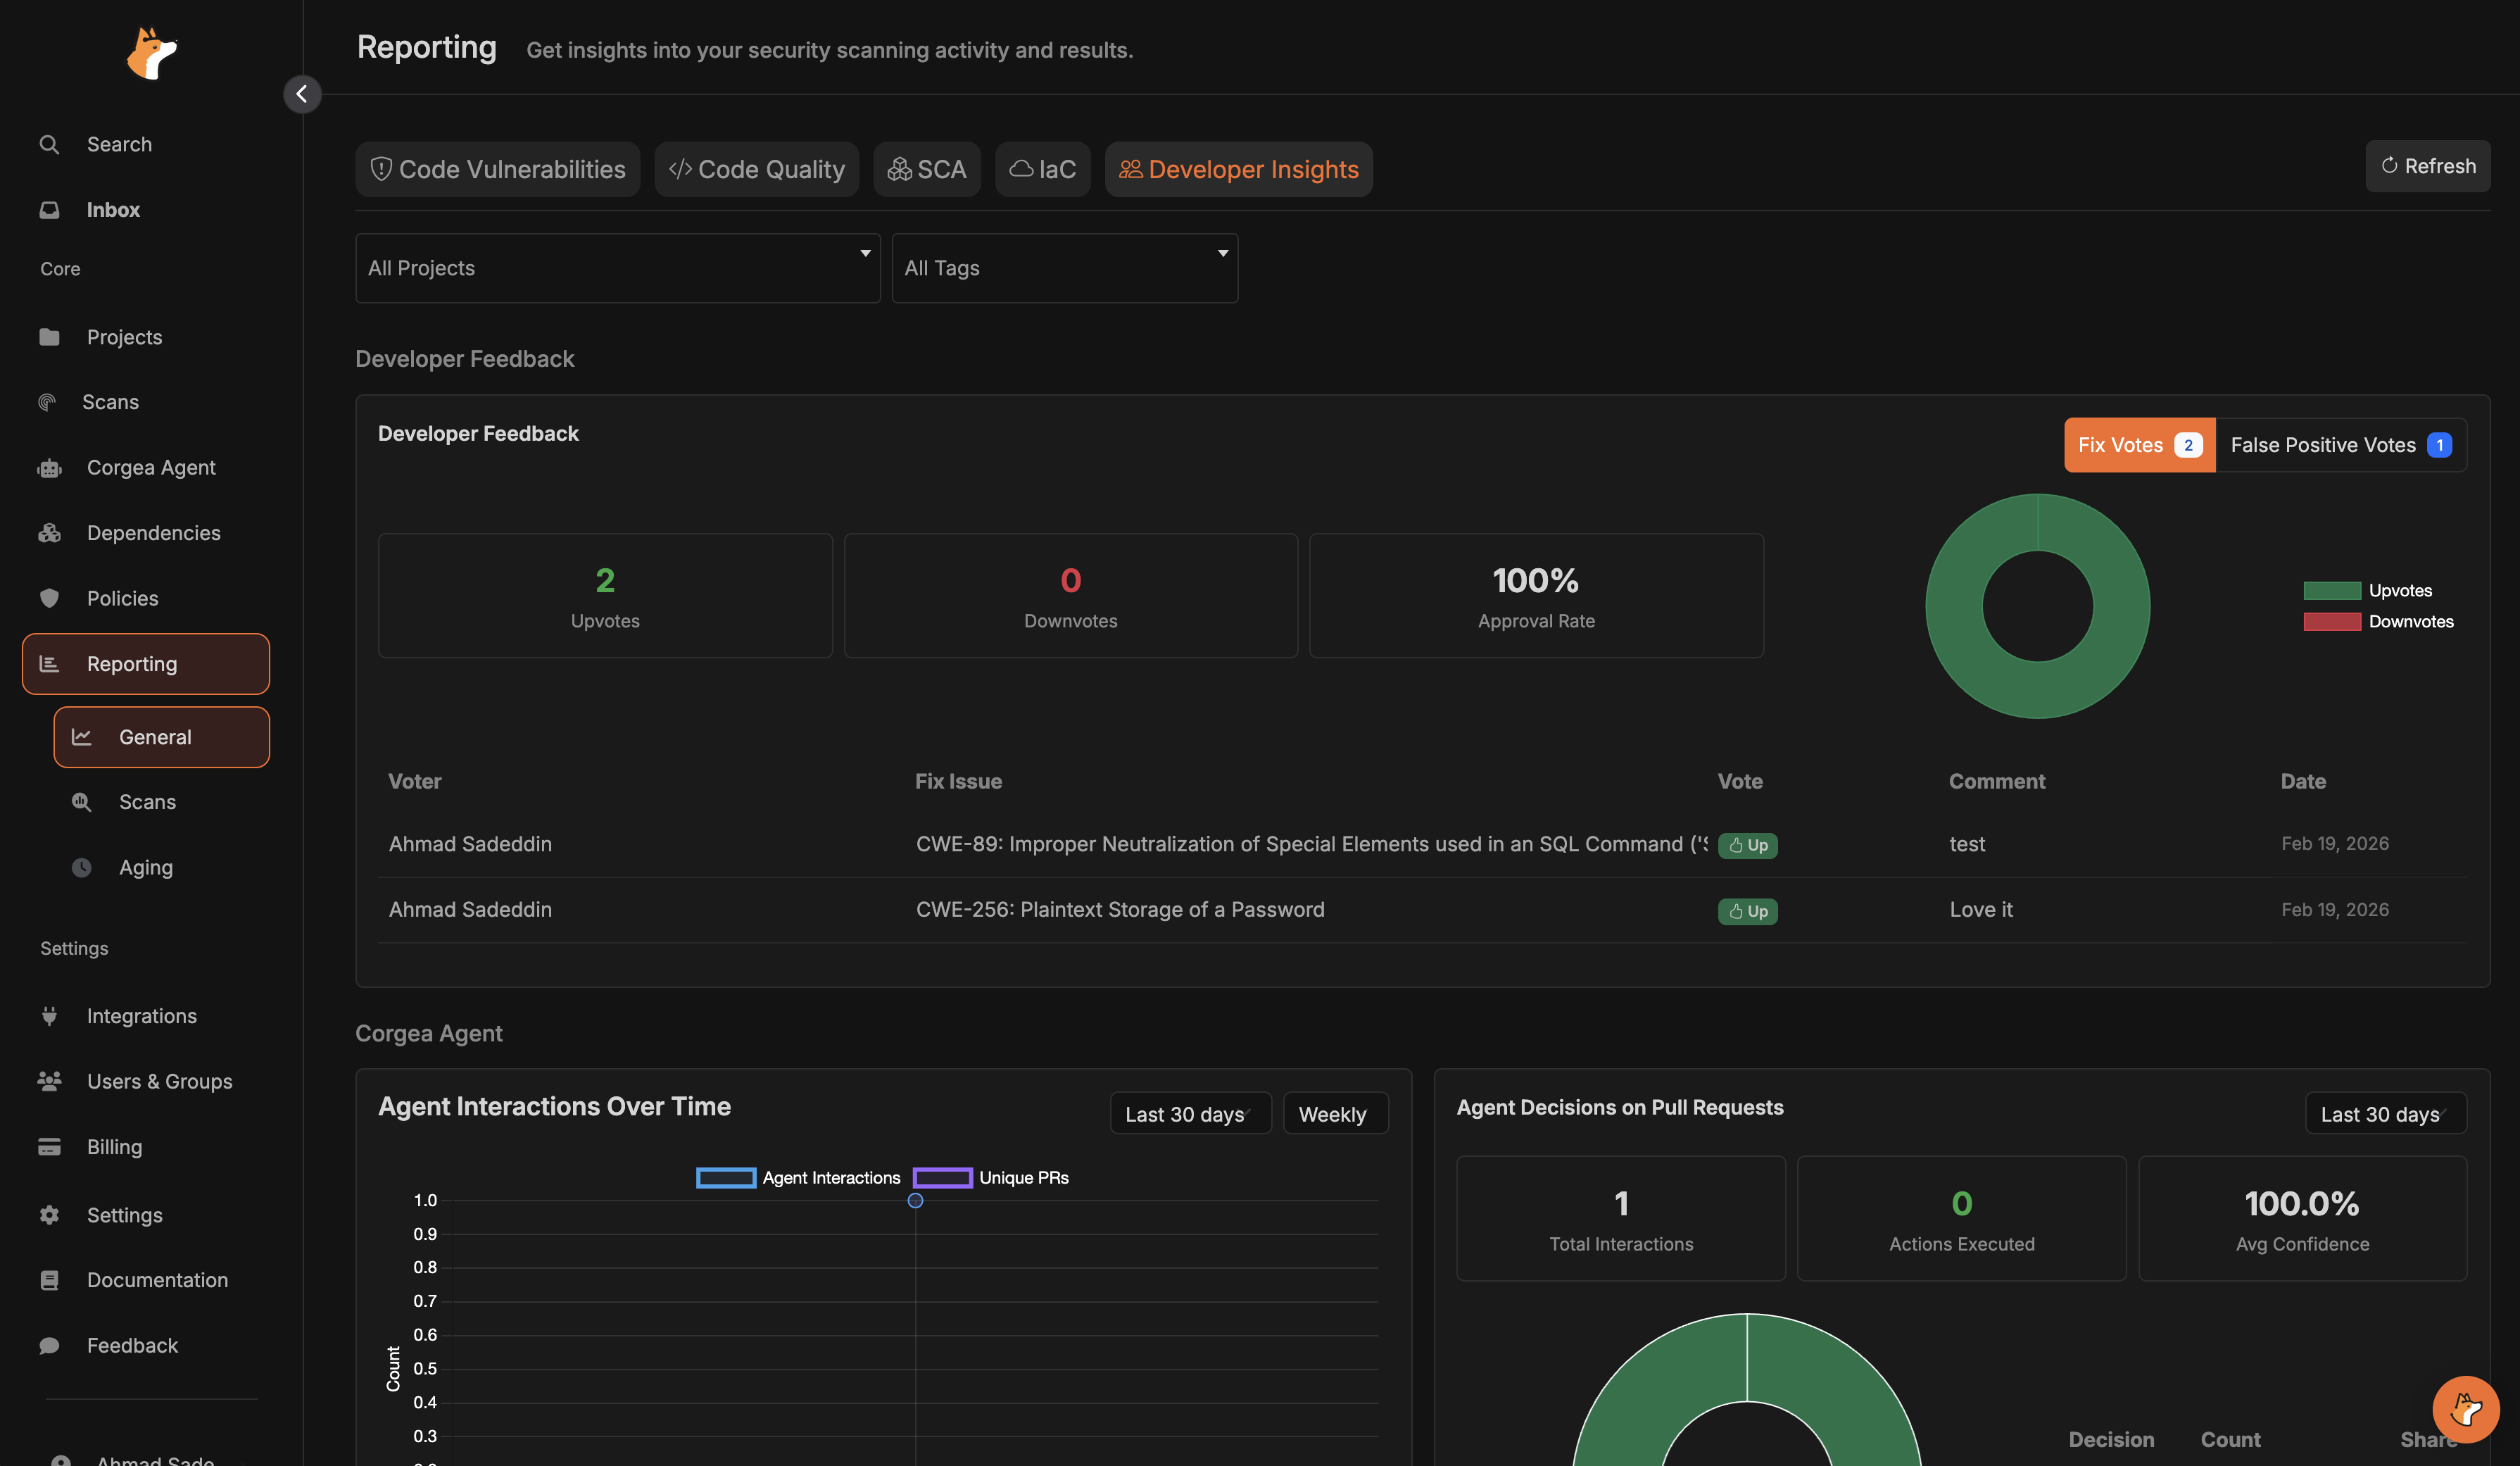This screenshot has width=2520, height=1466.
Task: Select the Fix Votes toggle
Action: click(x=2138, y=445)
